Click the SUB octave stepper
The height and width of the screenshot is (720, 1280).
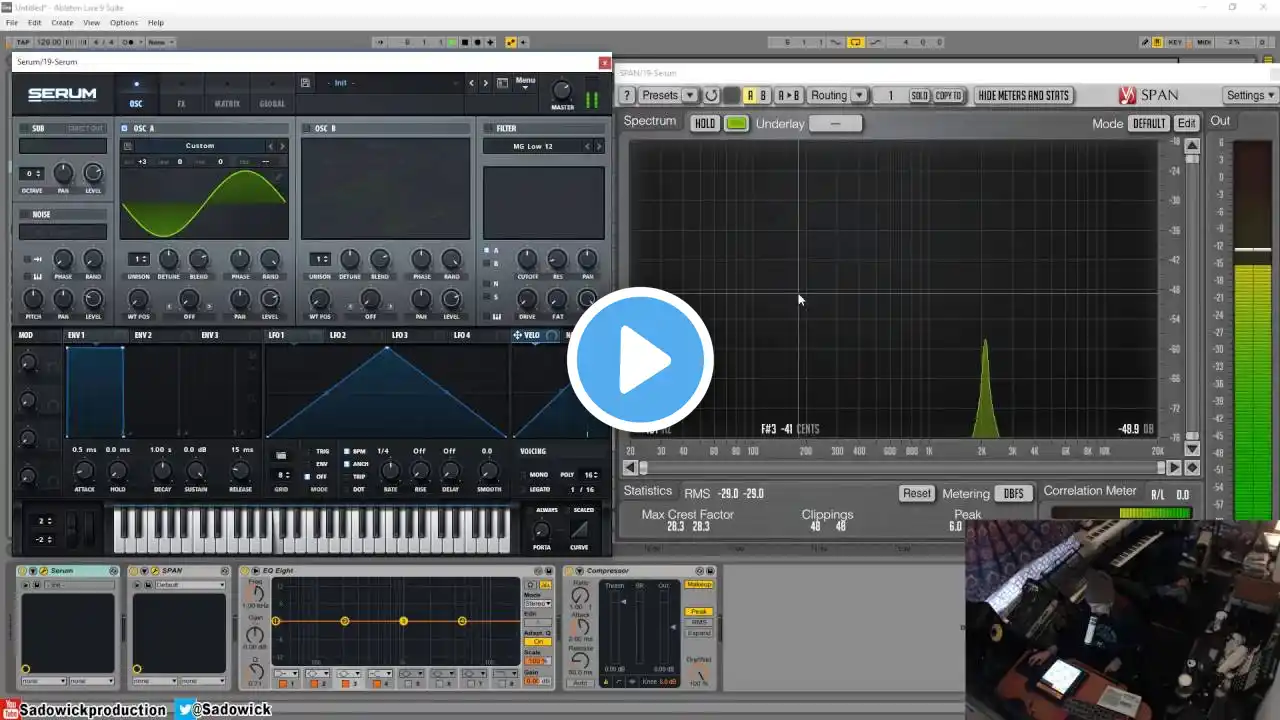tap(31, 173)
